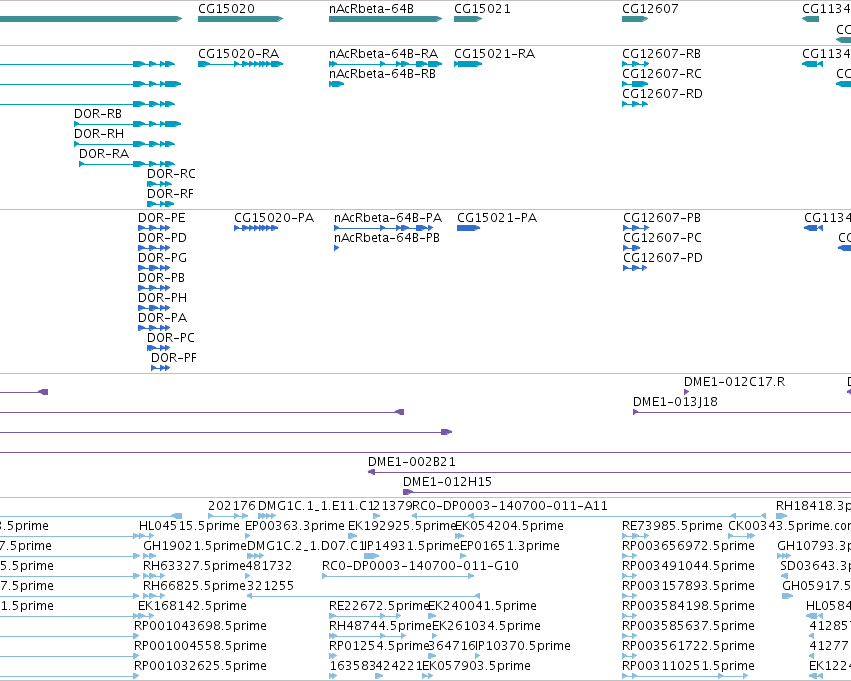Click the CG15021 gene label

pos(482,9)
